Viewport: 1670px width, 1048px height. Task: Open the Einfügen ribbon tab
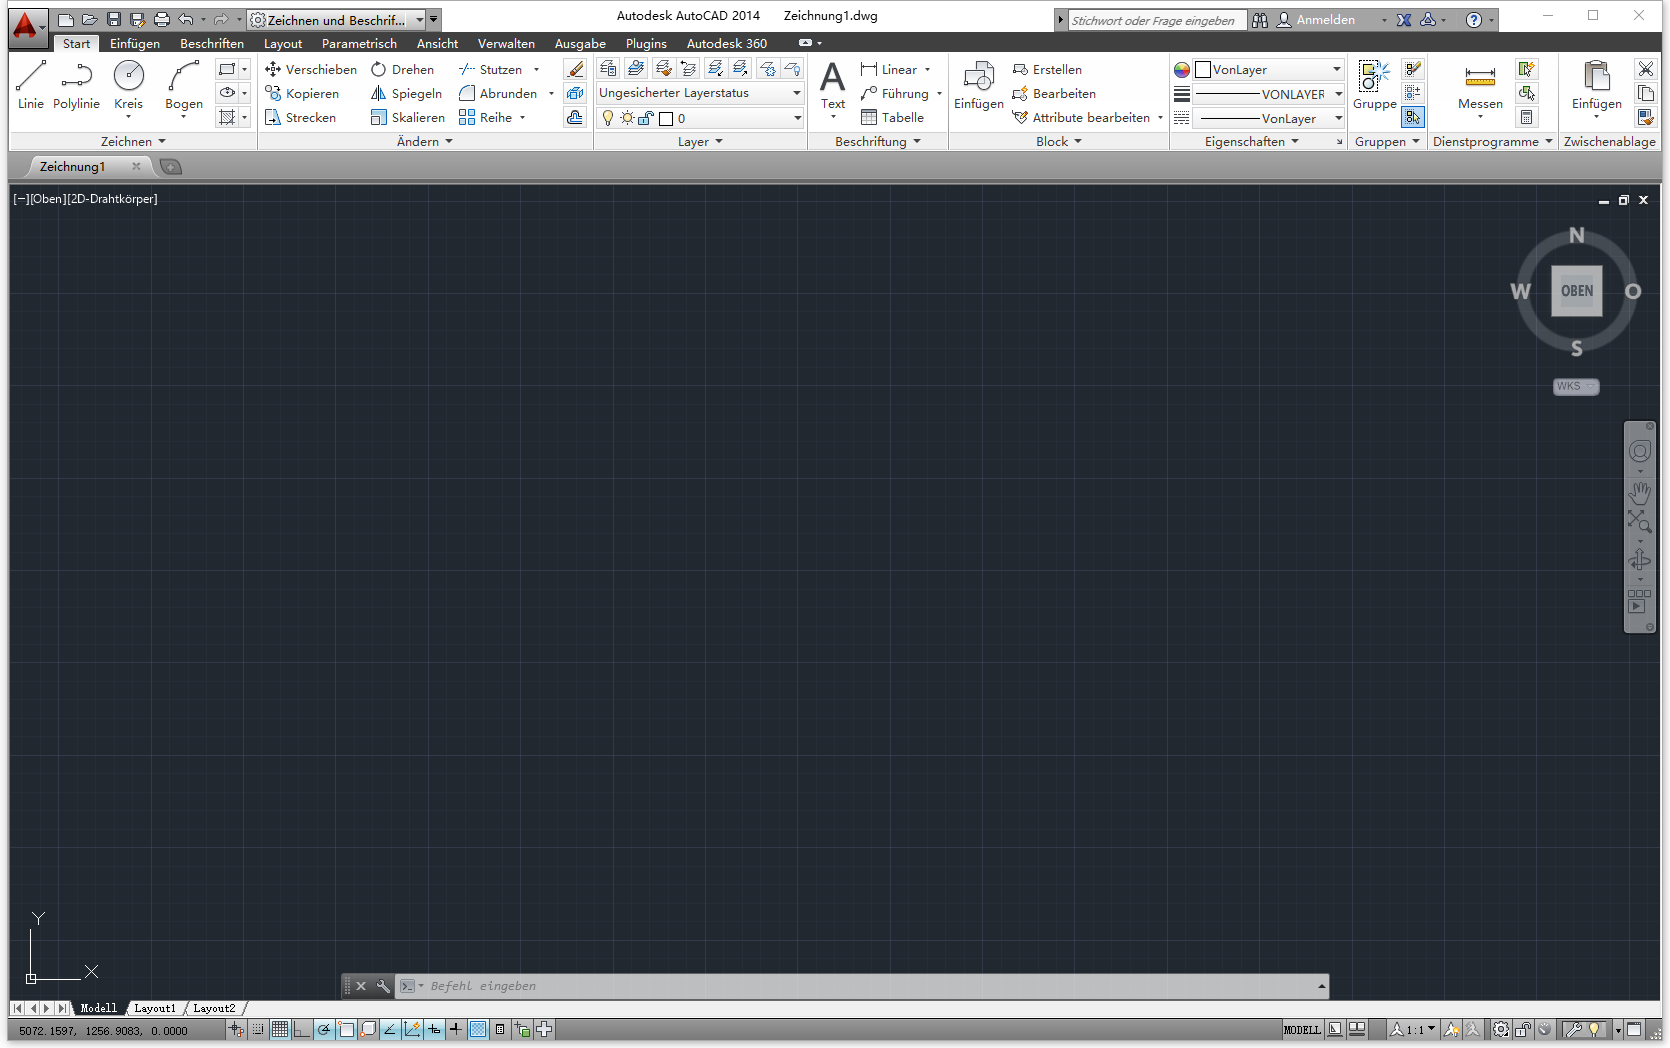pyautogui.click(x=135, y=43)
